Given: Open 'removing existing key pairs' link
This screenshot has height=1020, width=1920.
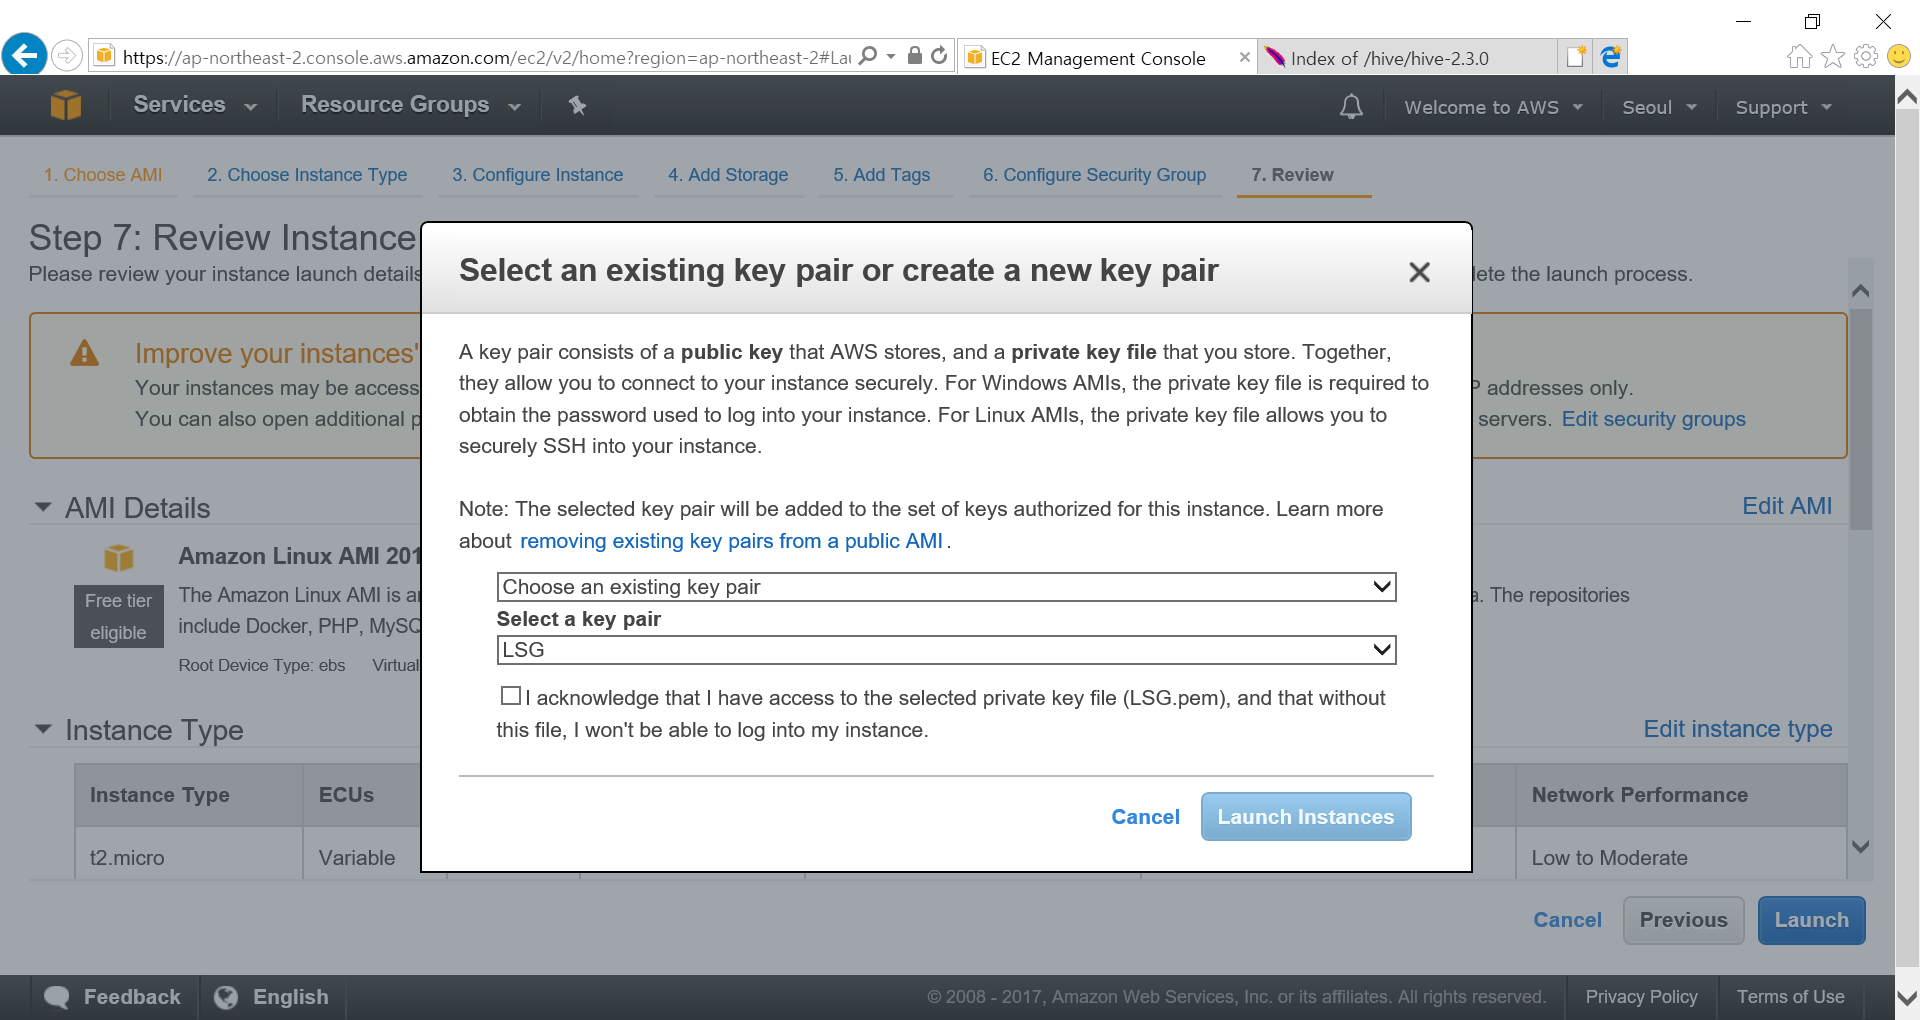Looking at the screenshot, I should click(731, 541).
